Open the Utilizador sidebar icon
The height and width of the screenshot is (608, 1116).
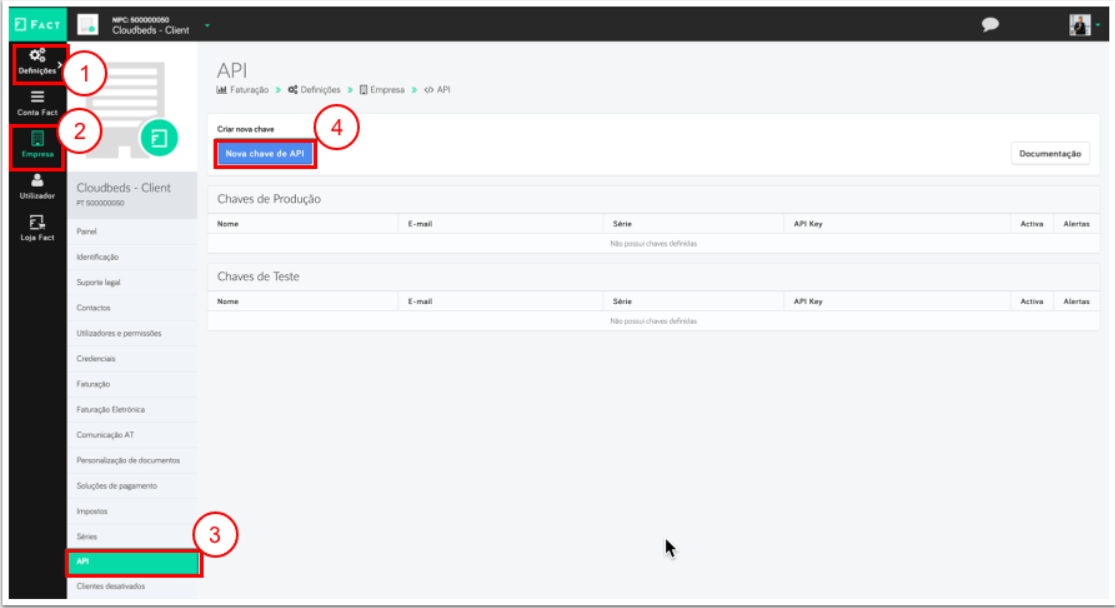(37, 186)
